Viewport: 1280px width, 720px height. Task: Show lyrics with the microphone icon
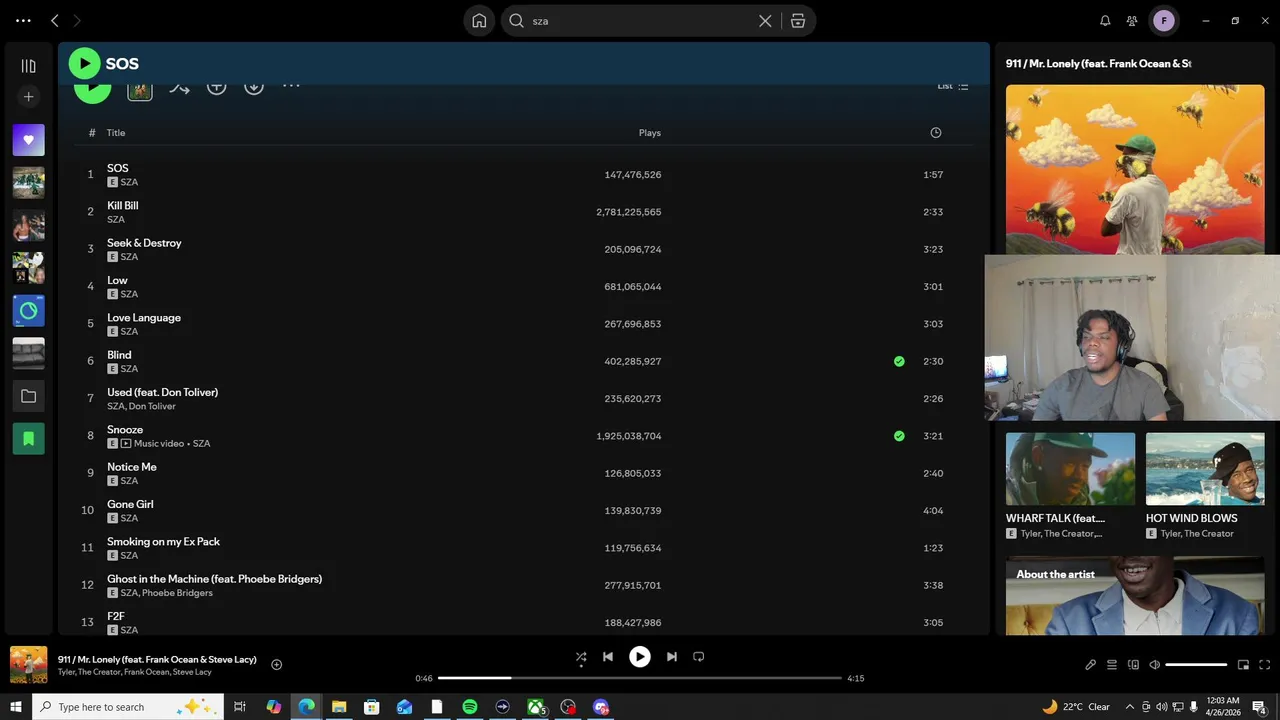pyautogui.click(x=1091, y=665)
